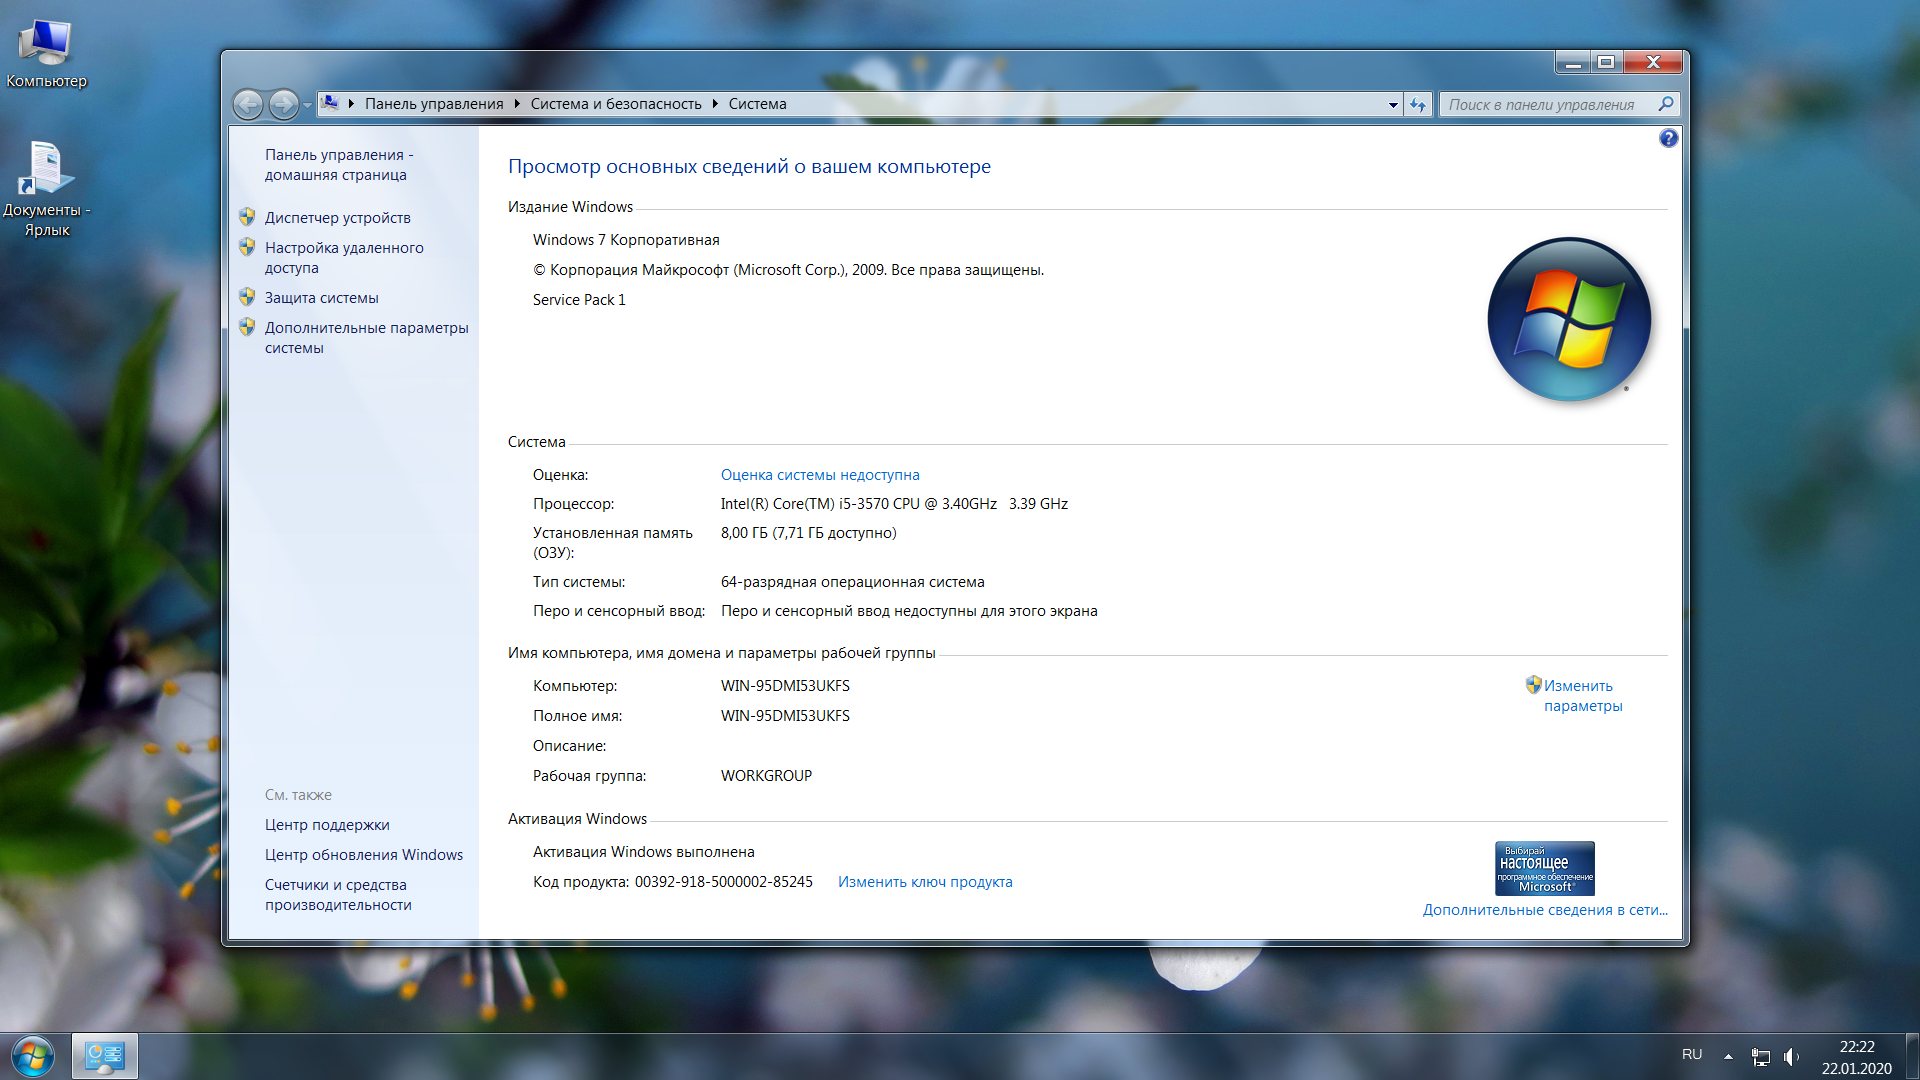
Task: Refresh the page with the refresh button
Action: [x=1418, y=104]
